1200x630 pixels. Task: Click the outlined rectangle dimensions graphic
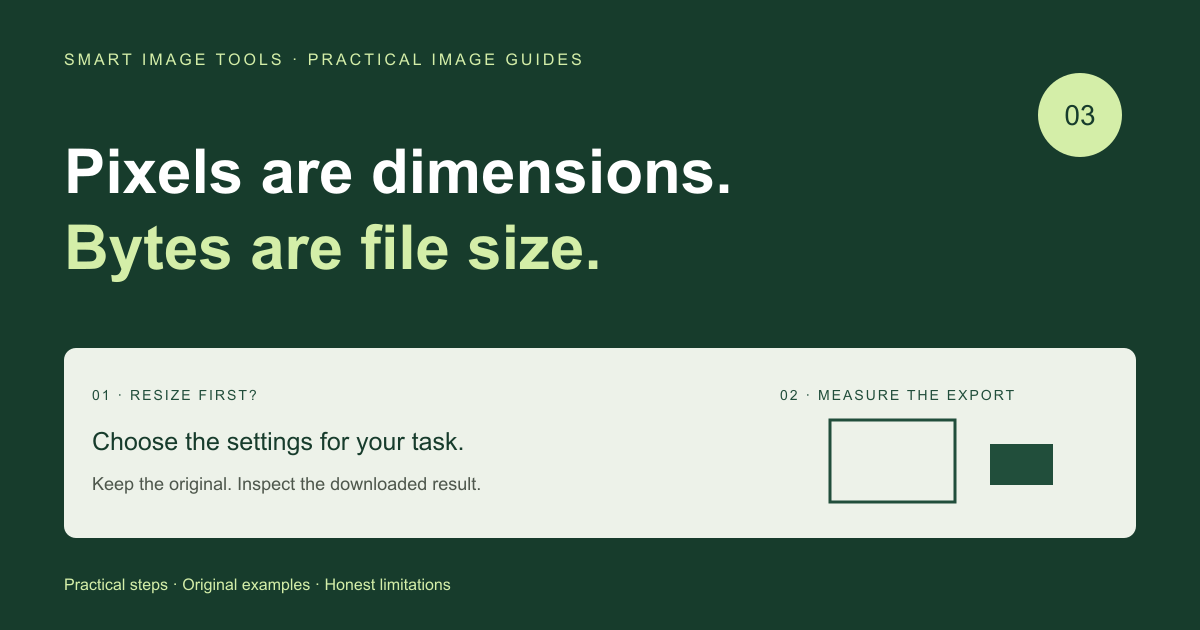point(892,461)
